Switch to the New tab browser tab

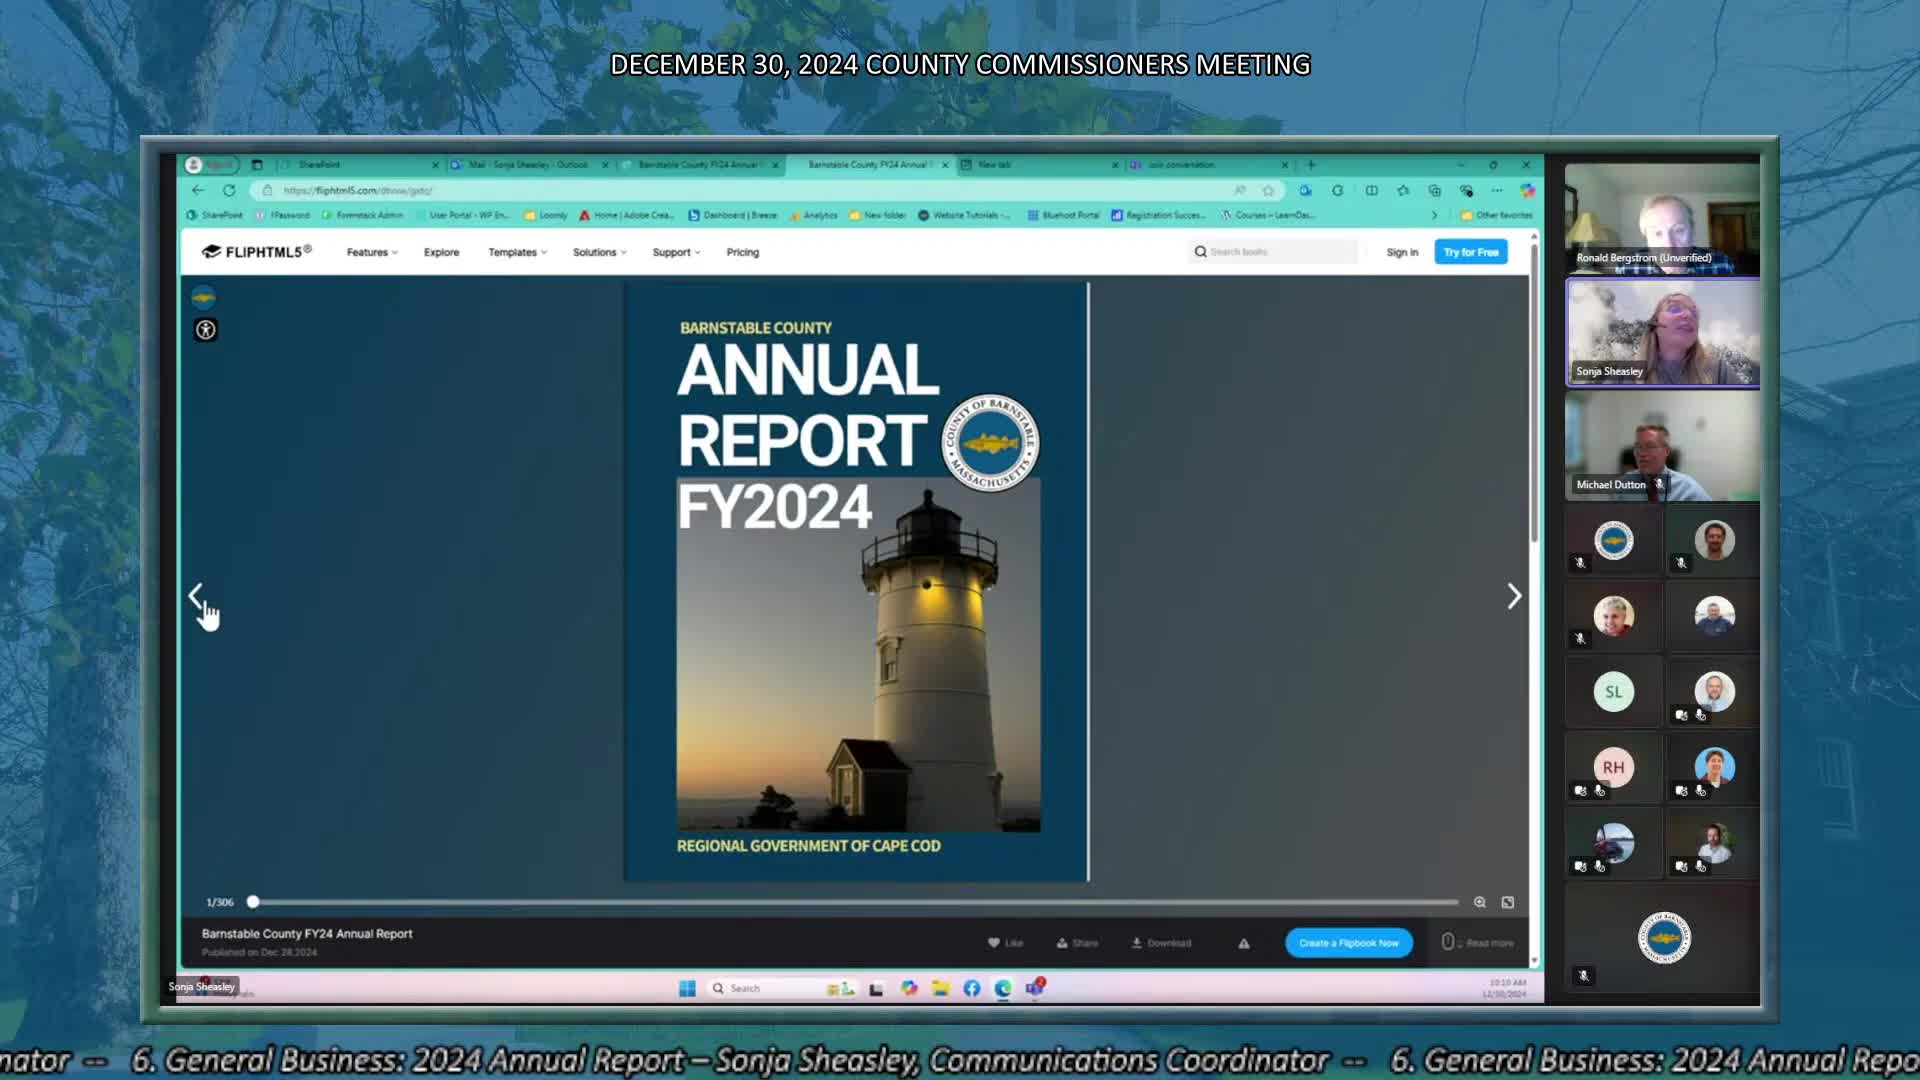(x=1040, y=165)
